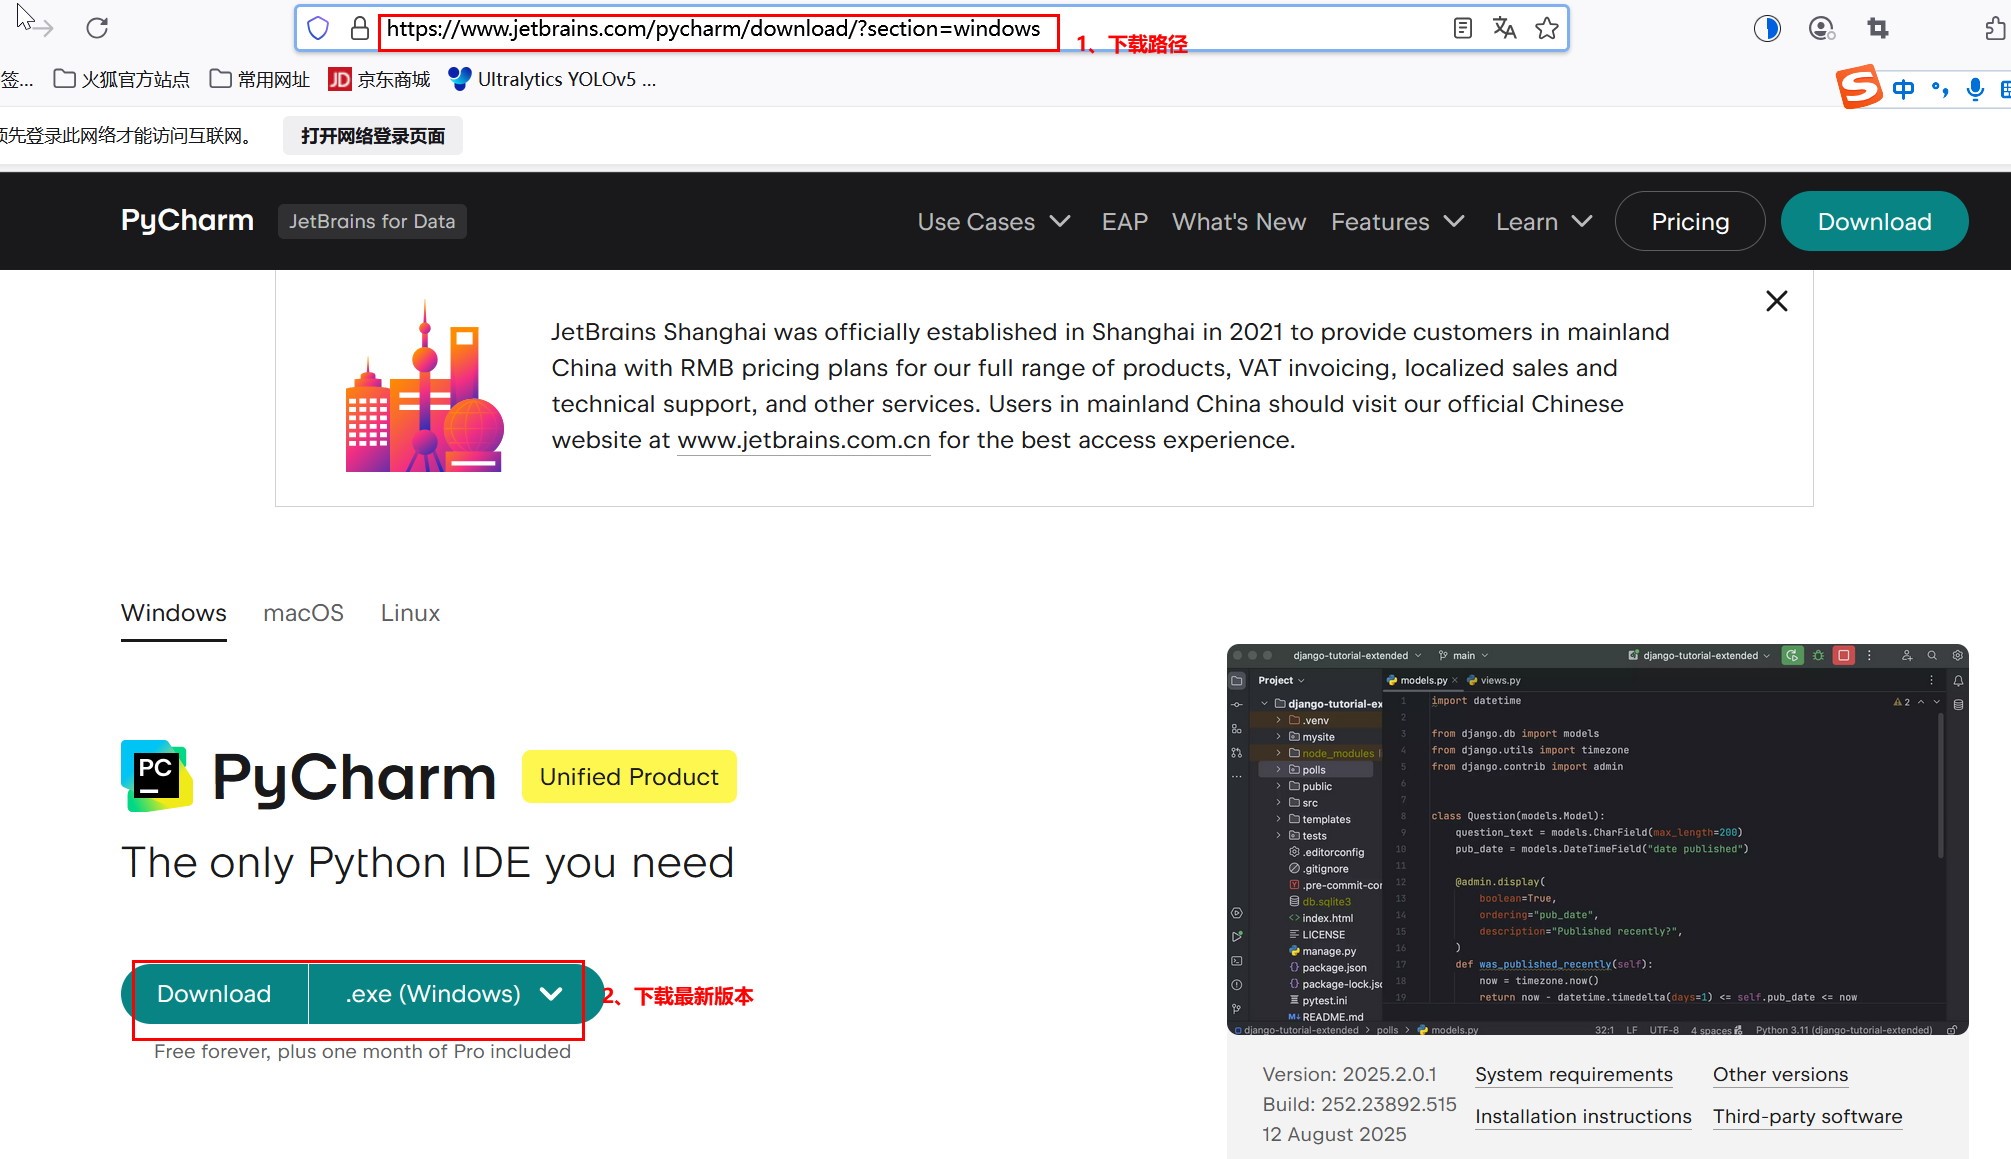
Task: Click the URL address field
Action: [712, 29]
